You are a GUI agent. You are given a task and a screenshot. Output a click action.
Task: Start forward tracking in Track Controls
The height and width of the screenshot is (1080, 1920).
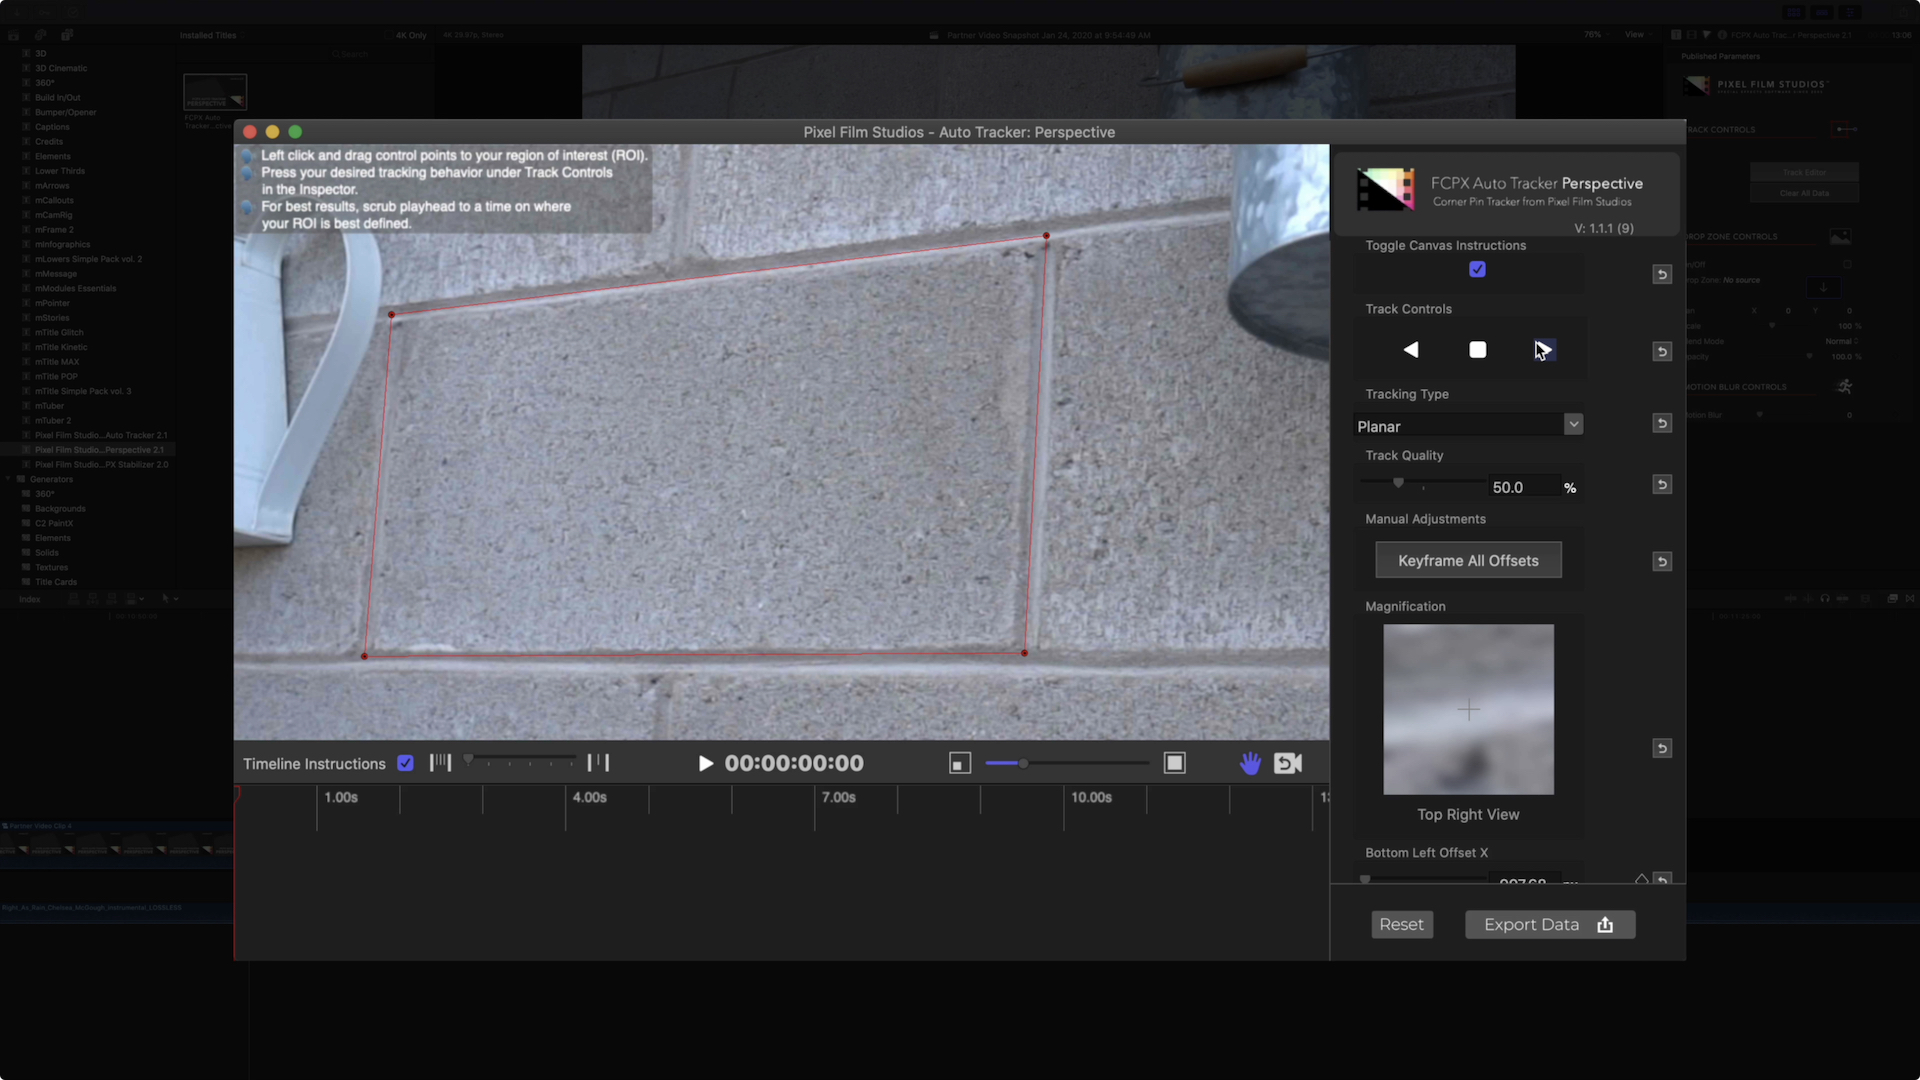point(1543,350)
